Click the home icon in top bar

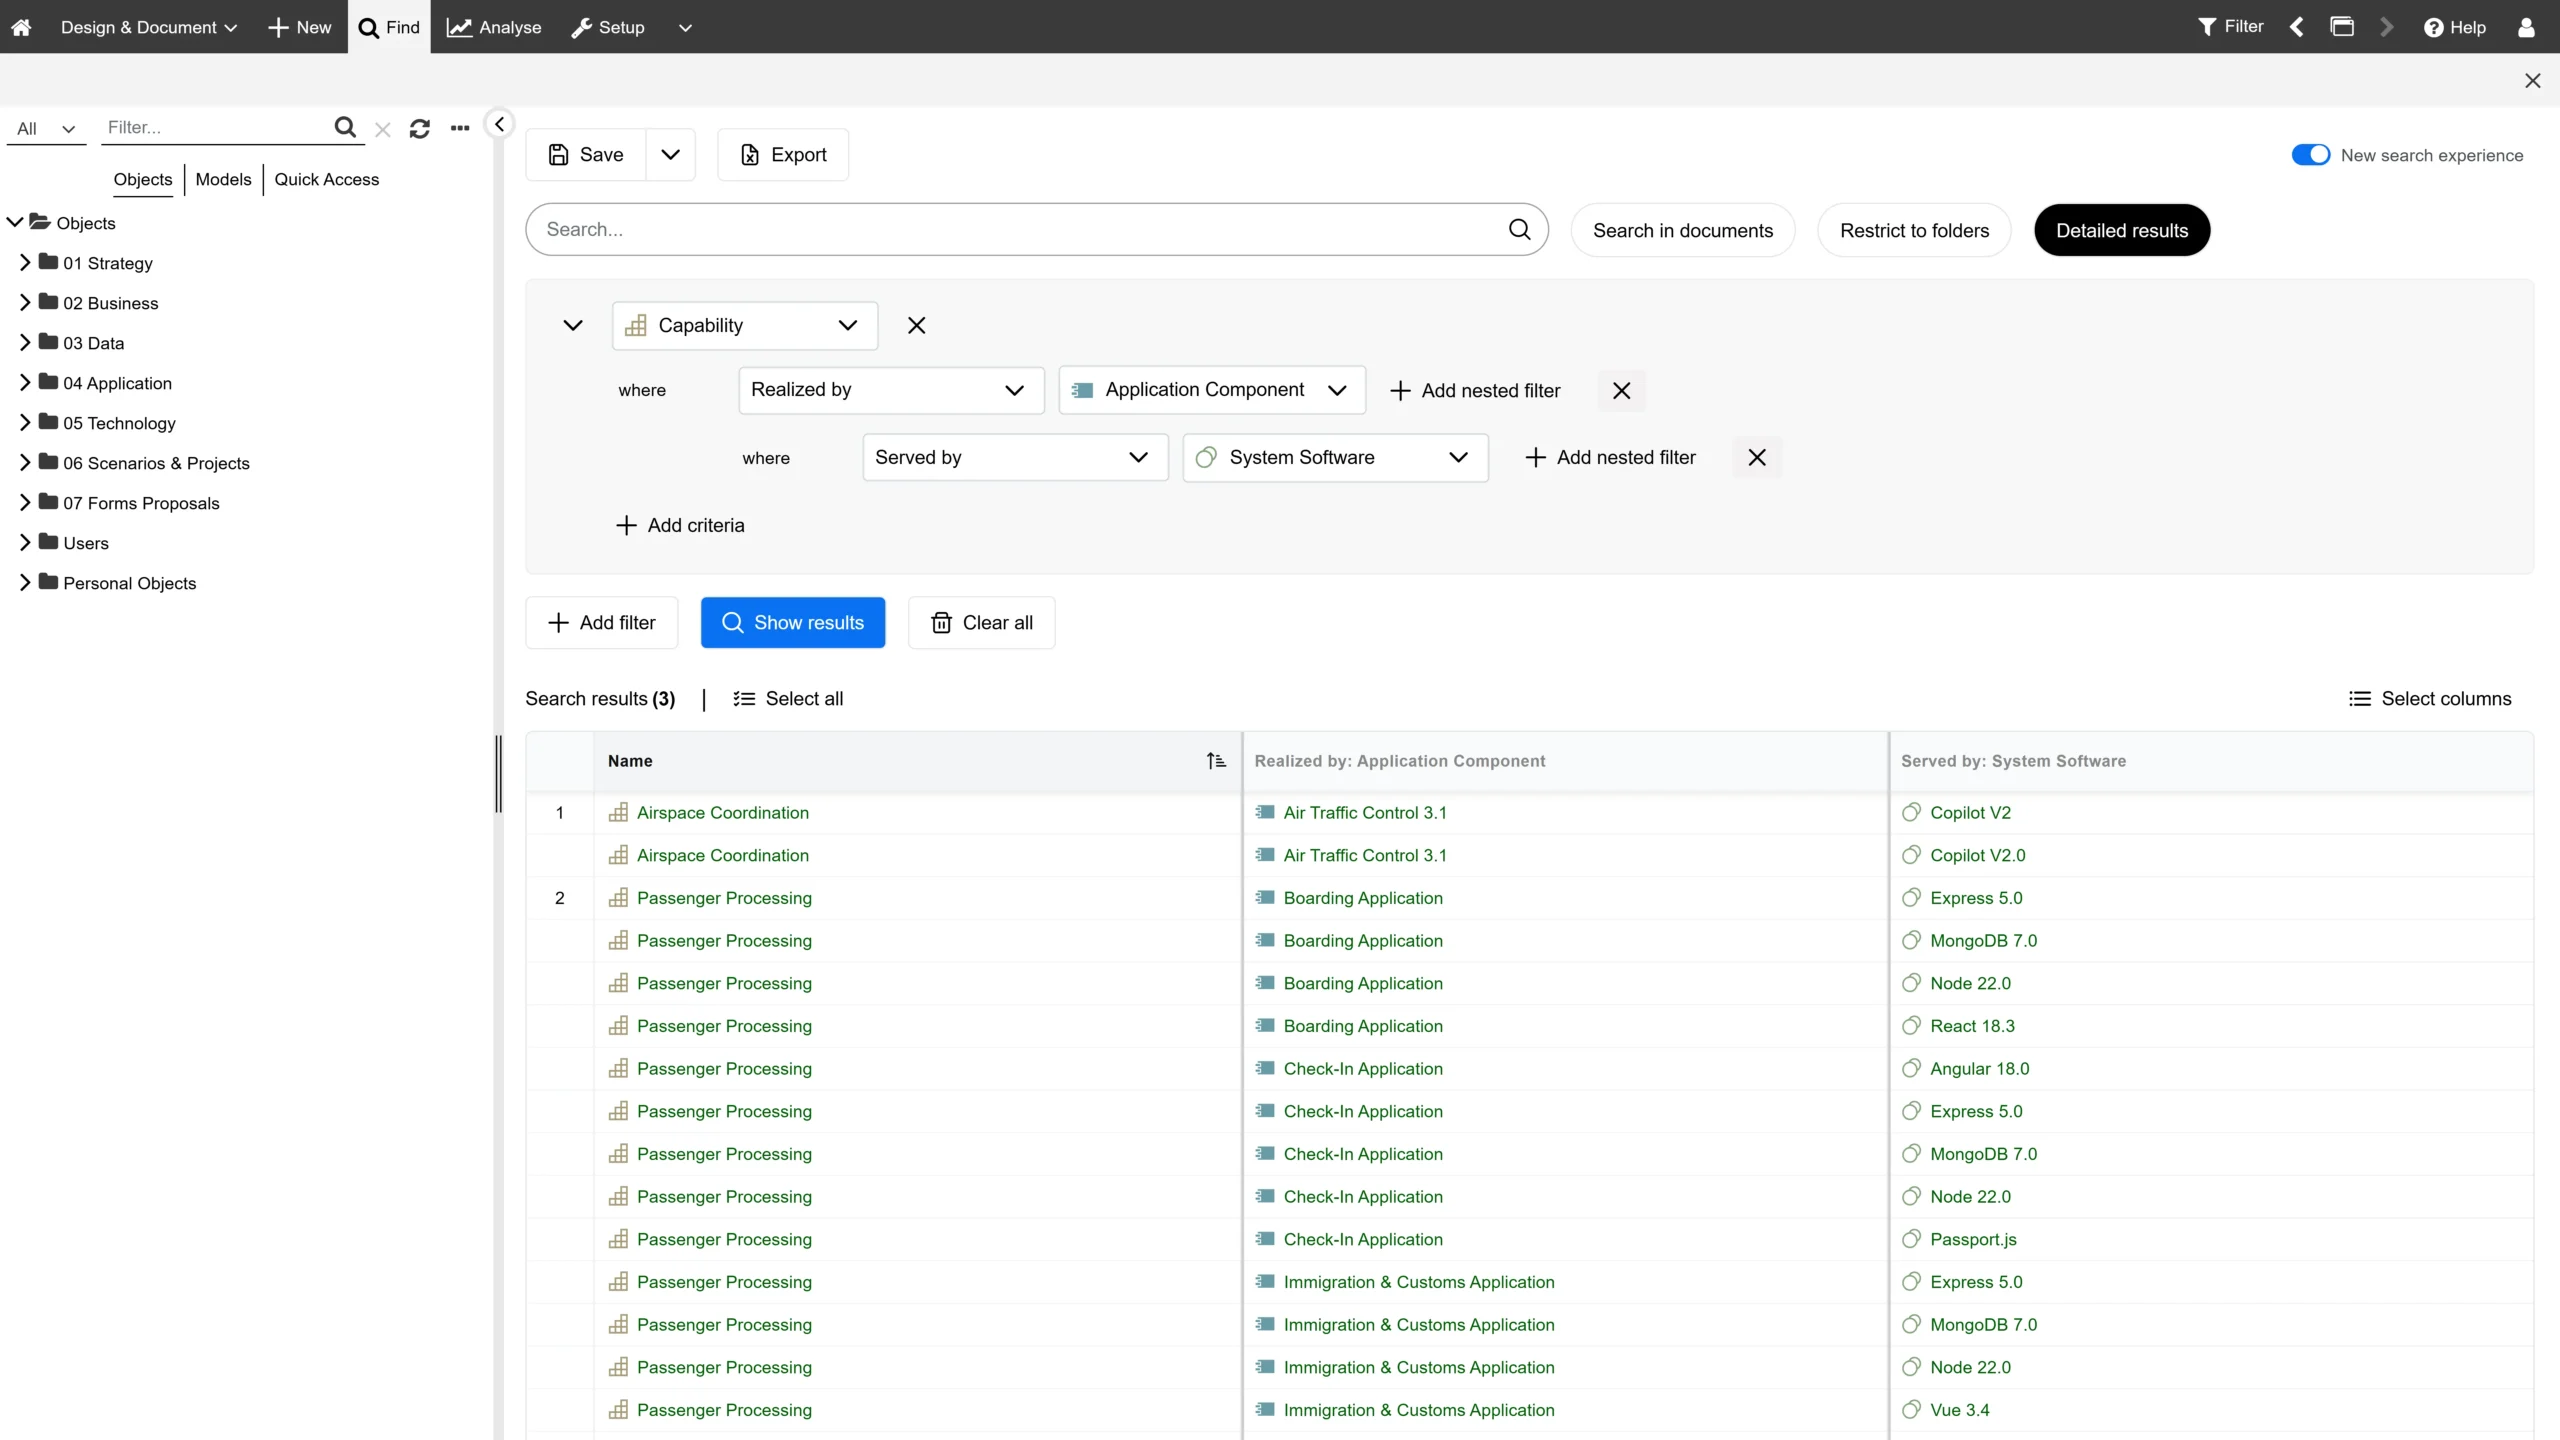(21, 27)
